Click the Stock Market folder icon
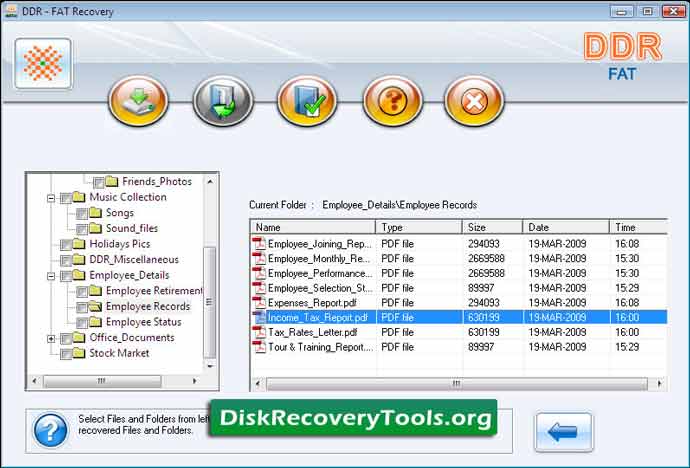This screenshot has width=690, height=468. click(x=79, y=353)
